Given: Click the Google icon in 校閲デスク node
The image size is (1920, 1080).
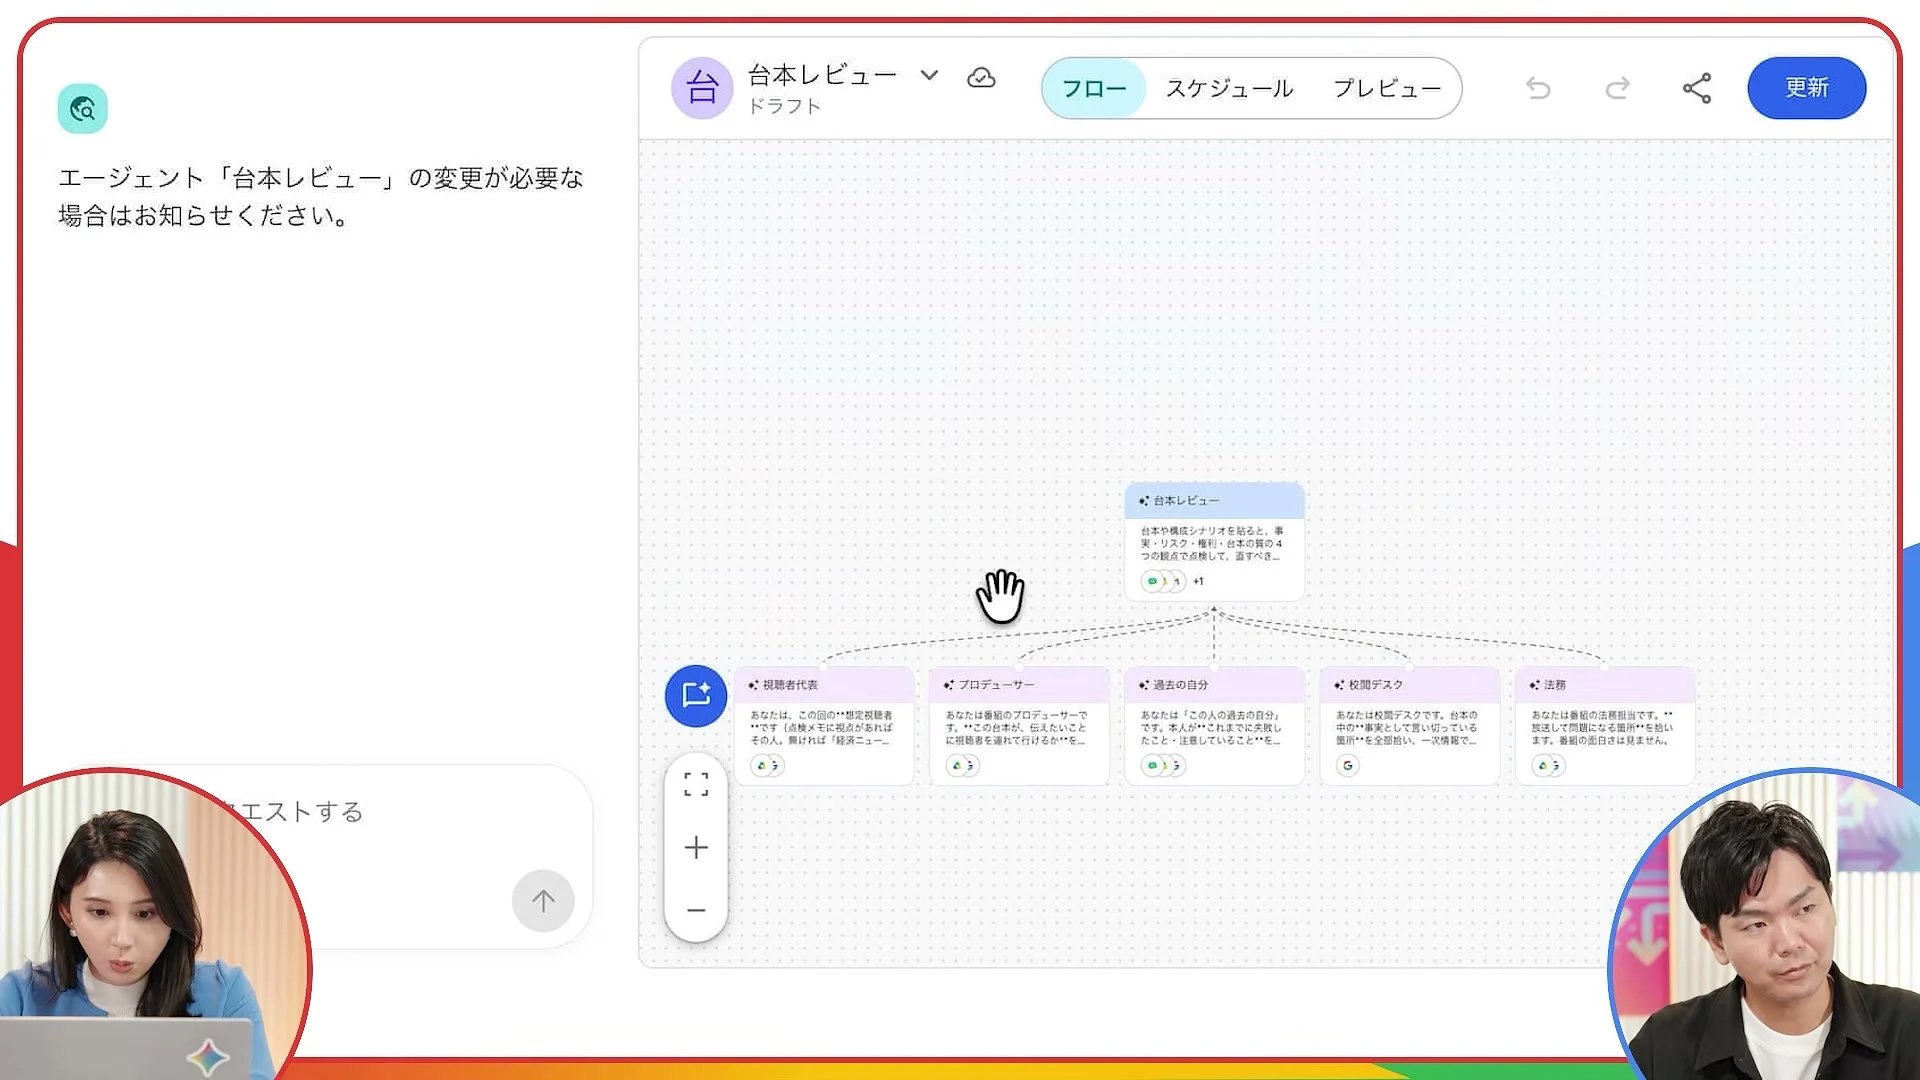Looking at the screenshot, I should point(1348,766).
